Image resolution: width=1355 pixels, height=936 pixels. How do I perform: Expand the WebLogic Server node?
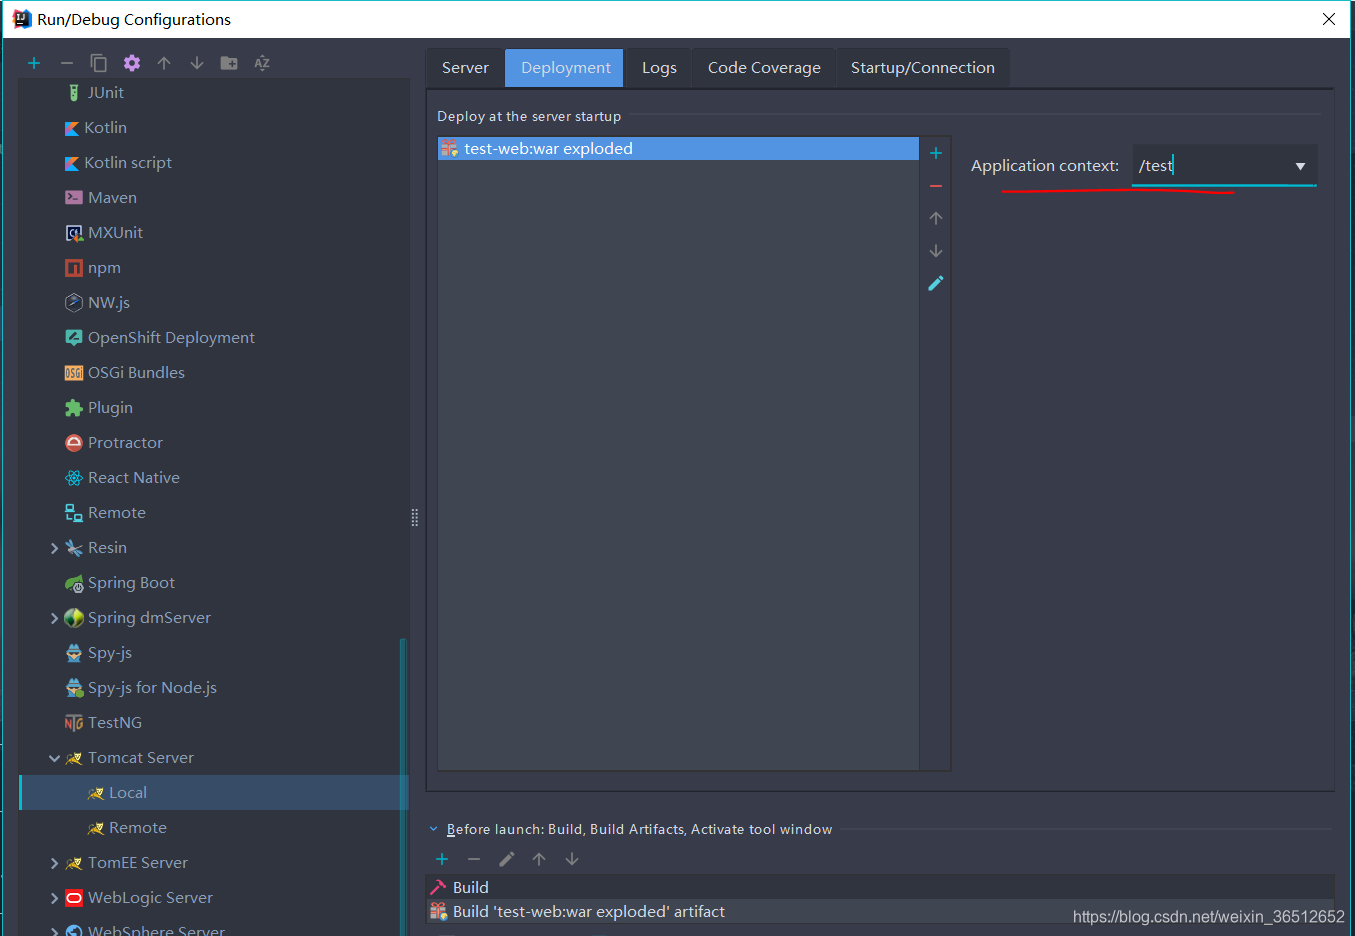(x=54, y=898)
